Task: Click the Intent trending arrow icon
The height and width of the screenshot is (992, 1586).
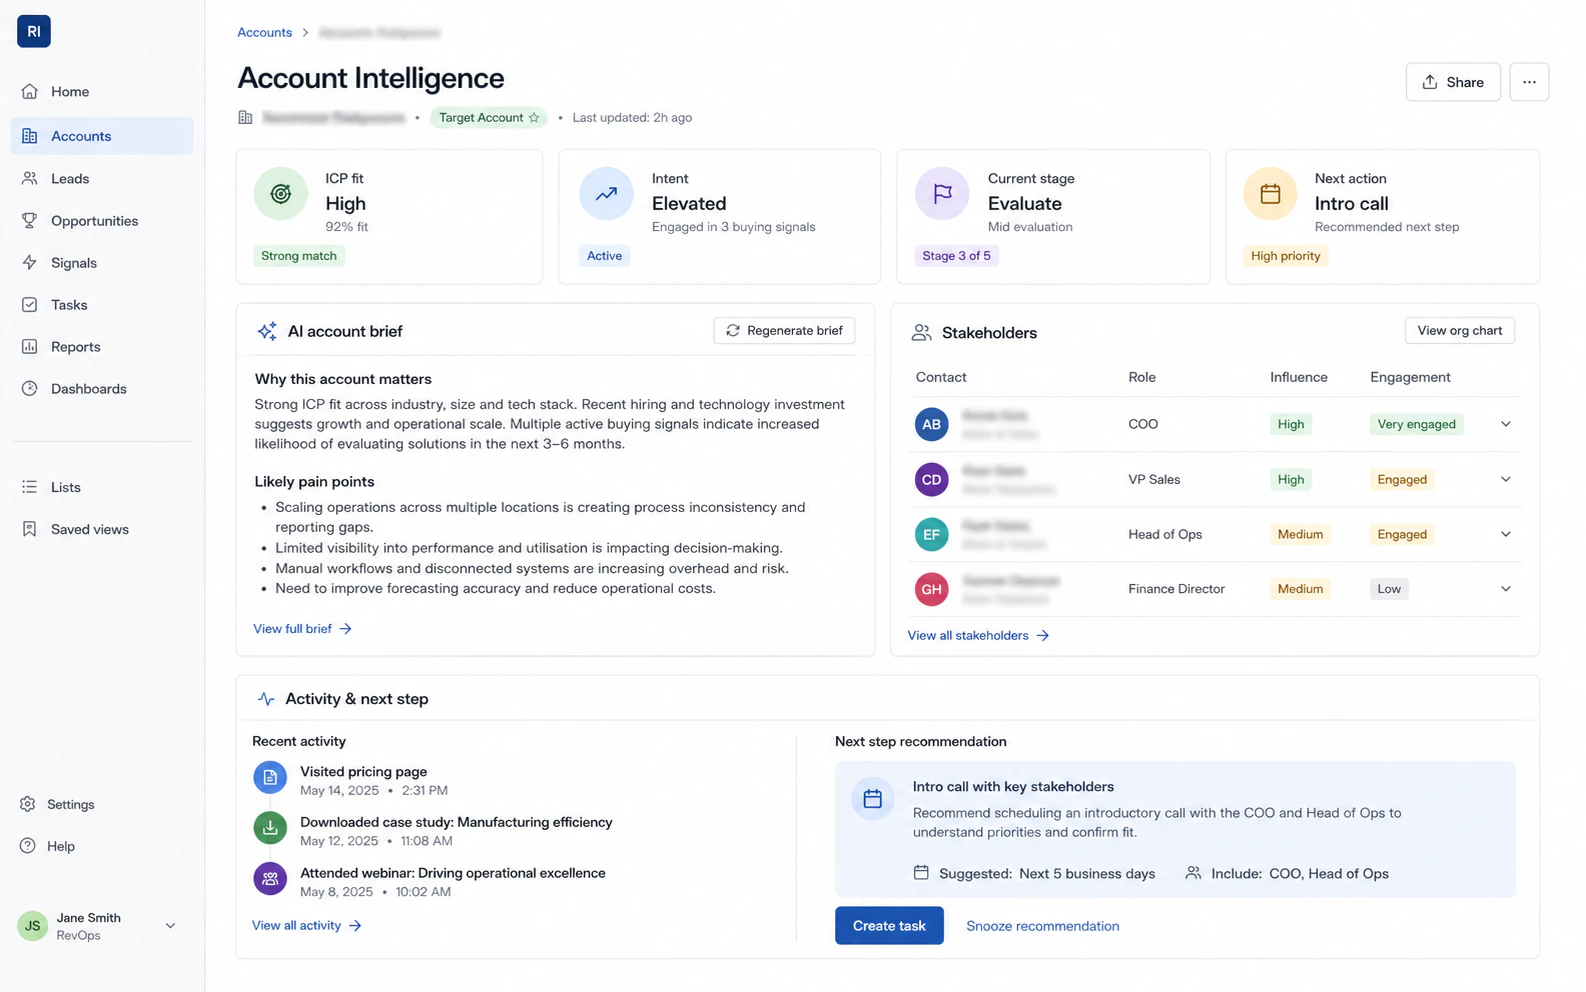Action: 606,194
